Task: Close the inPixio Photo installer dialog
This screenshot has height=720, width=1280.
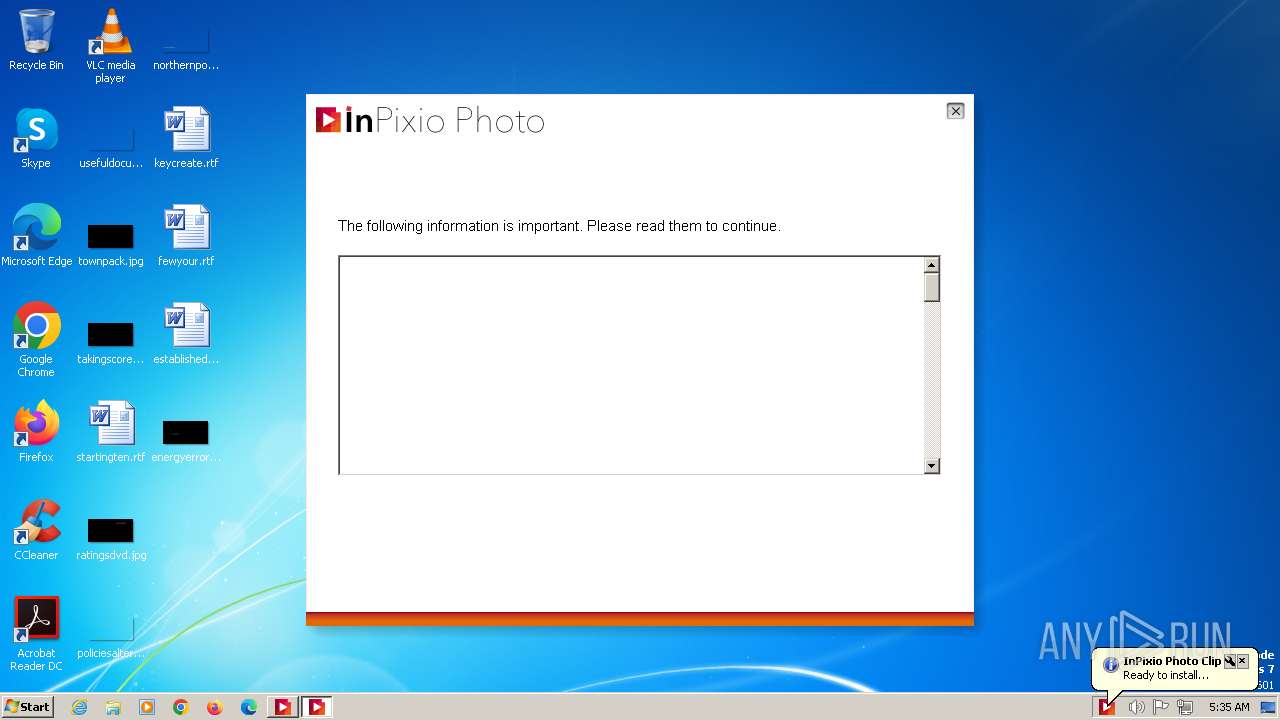Action: click(955, 111)
